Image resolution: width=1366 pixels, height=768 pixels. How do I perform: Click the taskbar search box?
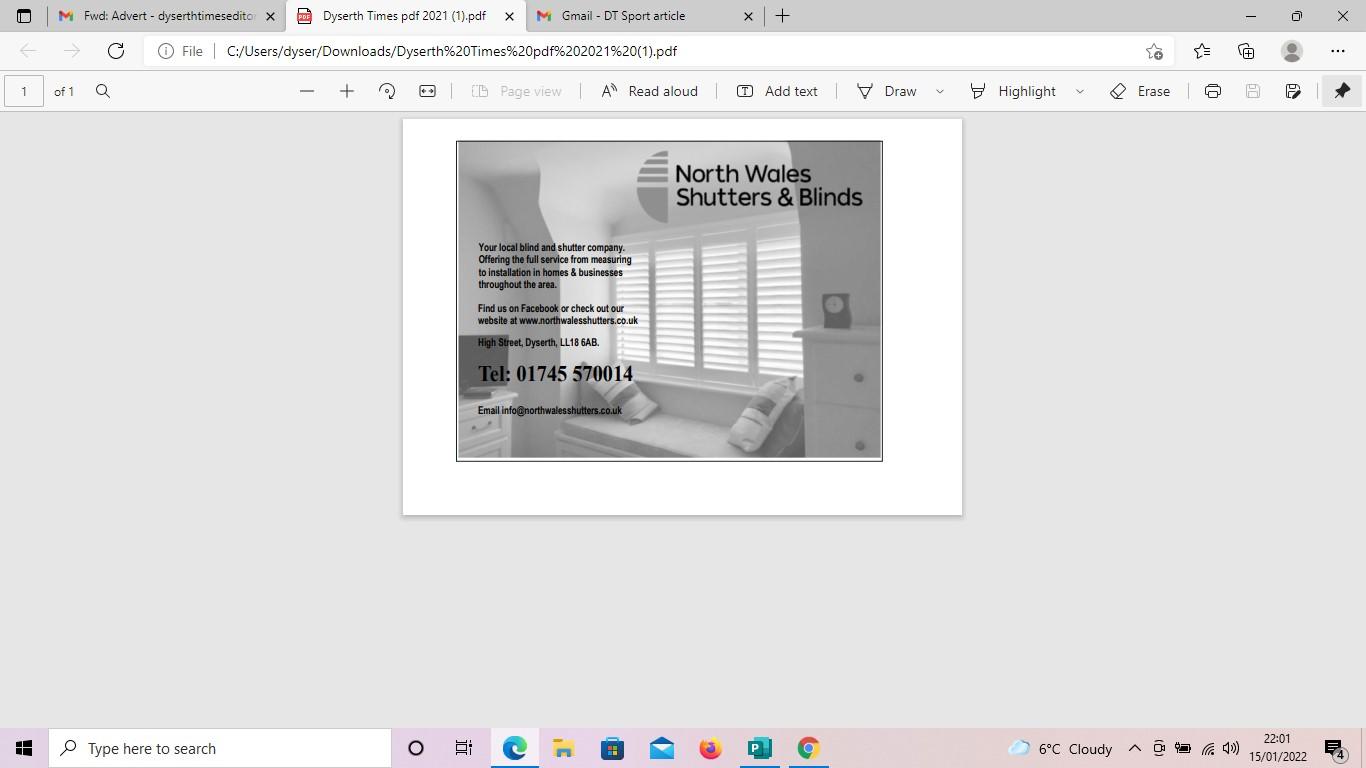point(220,748)
